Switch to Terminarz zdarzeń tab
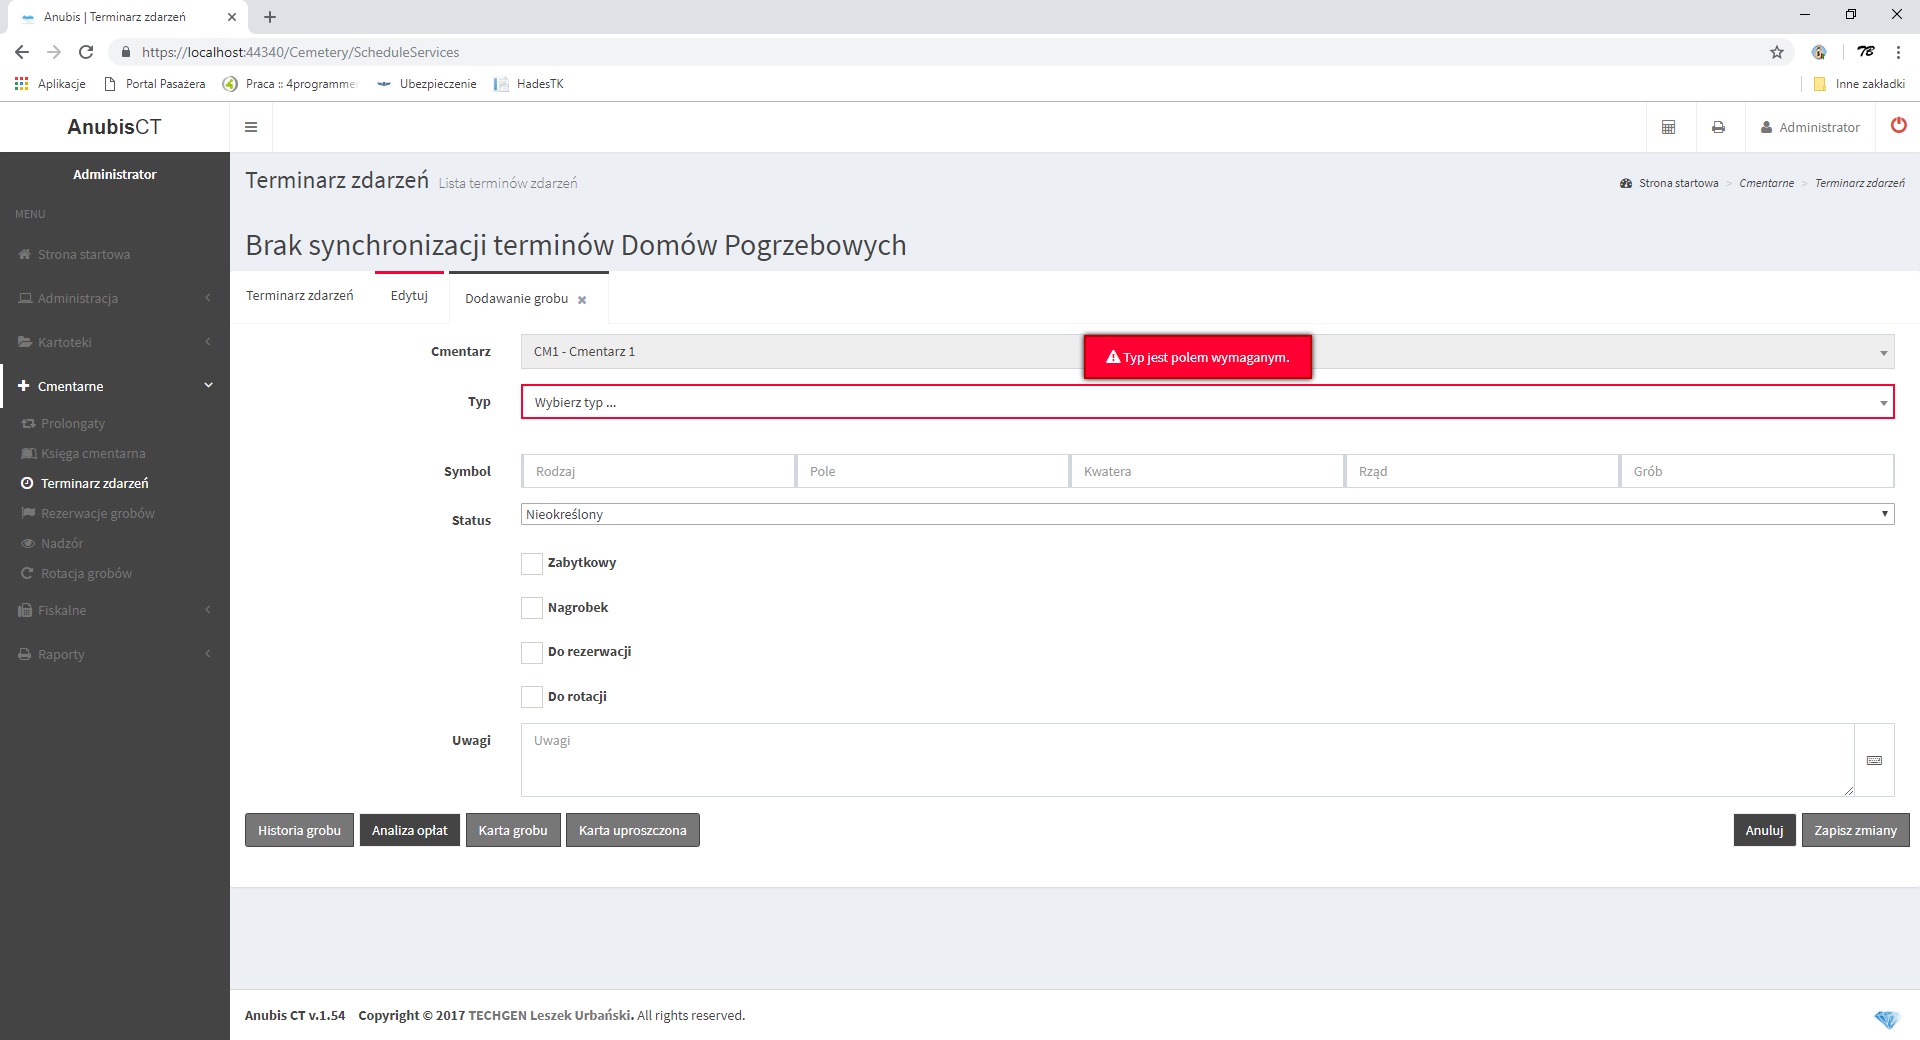 (x=299, y=296)
